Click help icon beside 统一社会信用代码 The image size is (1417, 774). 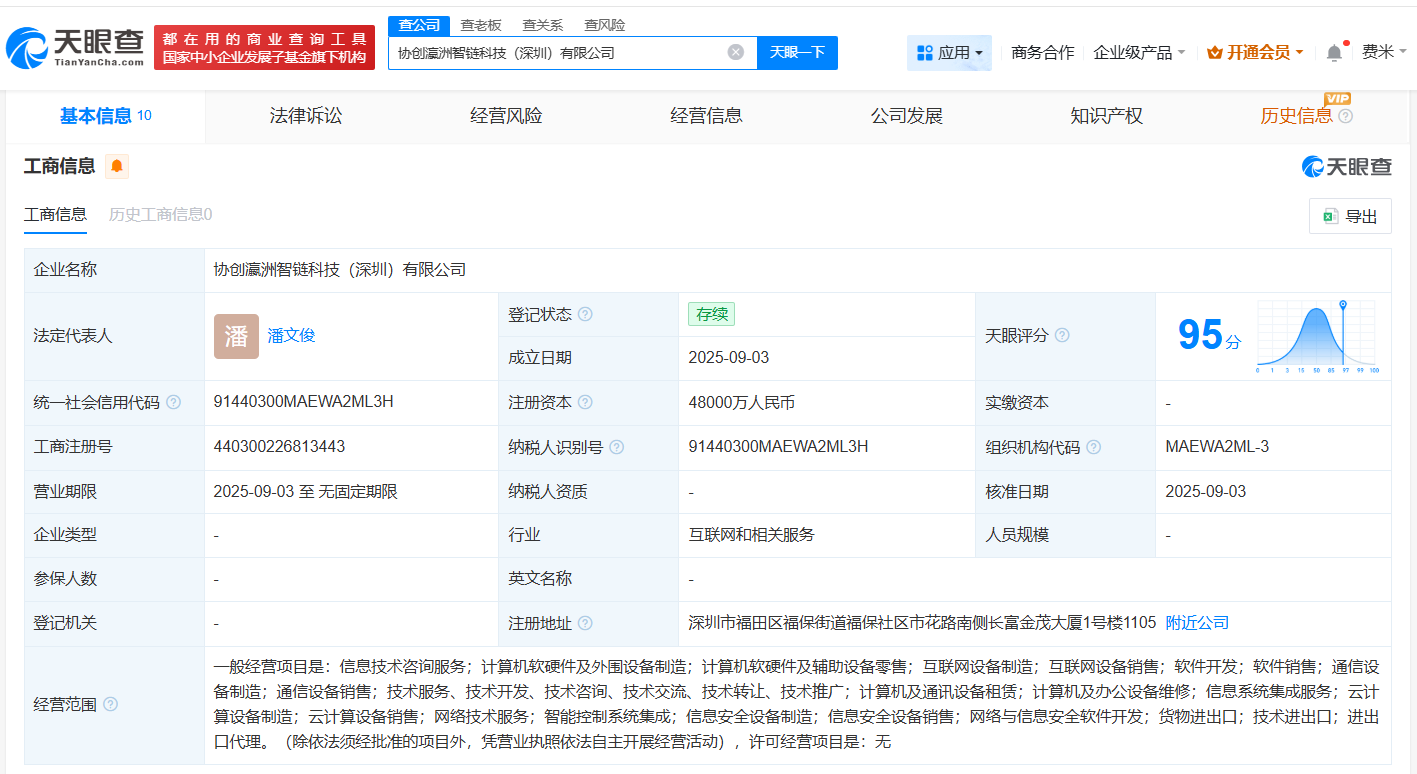pos(173,403)
